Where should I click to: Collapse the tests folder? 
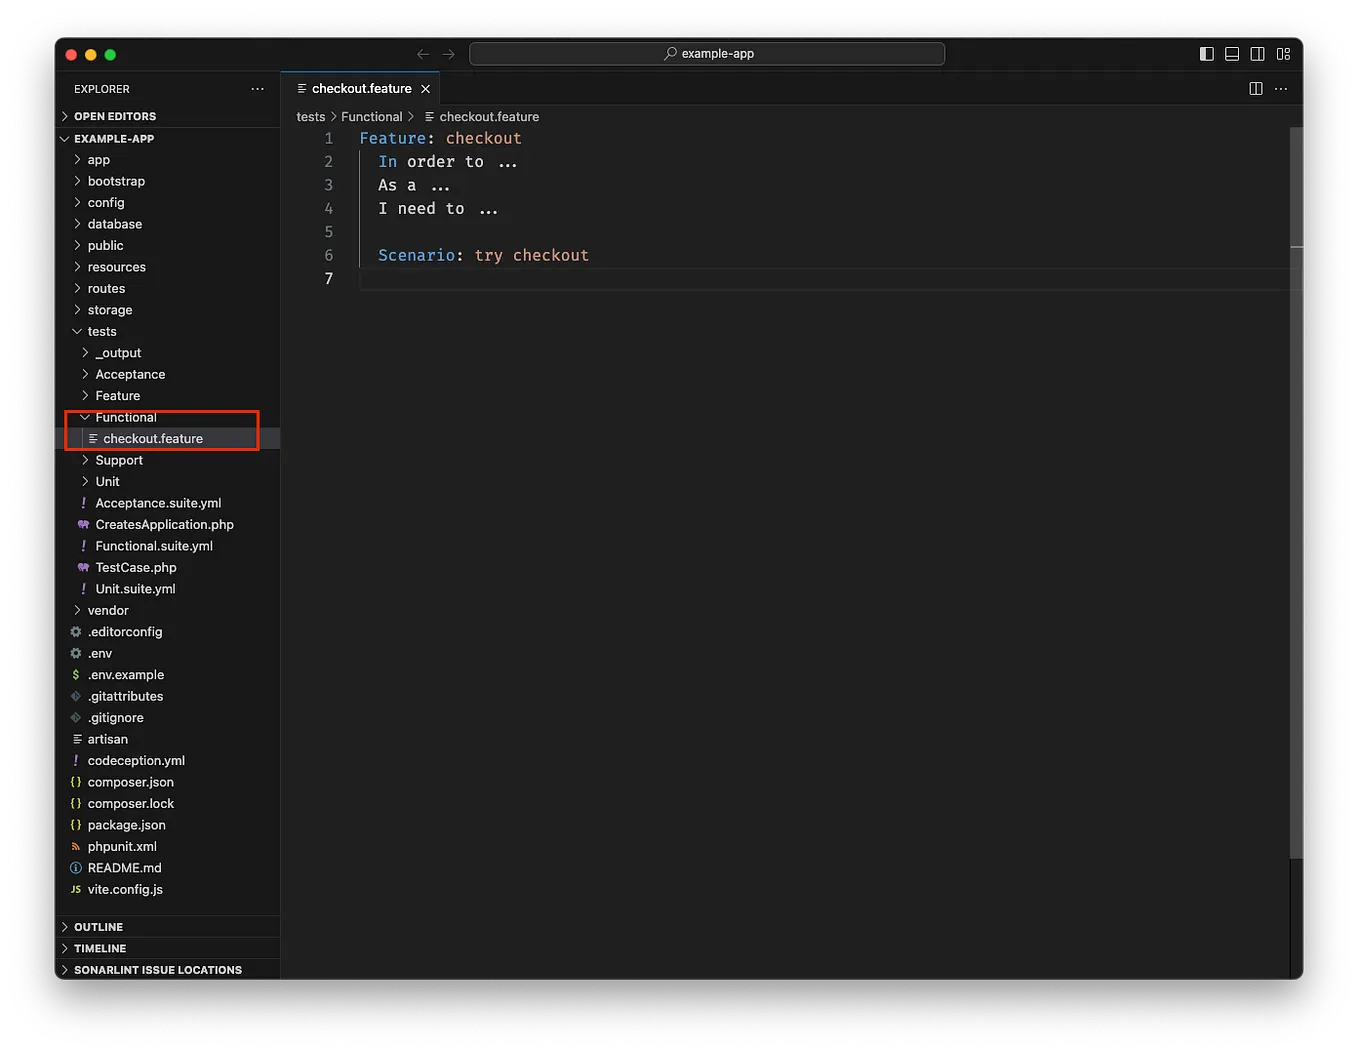tap(101, 331)
